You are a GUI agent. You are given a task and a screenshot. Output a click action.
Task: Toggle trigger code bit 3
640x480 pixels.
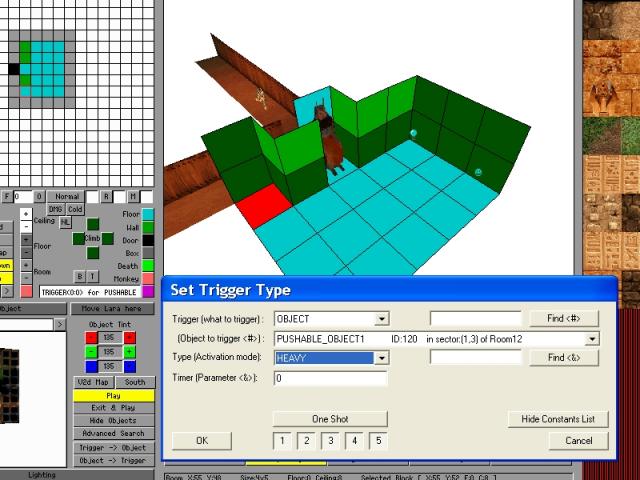(x=331, y=441)
